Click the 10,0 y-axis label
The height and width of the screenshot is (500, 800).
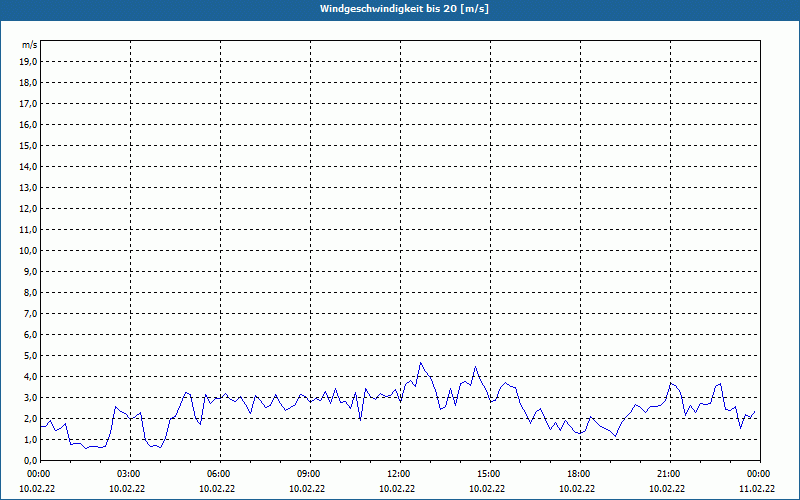click(x=28, y=251)
